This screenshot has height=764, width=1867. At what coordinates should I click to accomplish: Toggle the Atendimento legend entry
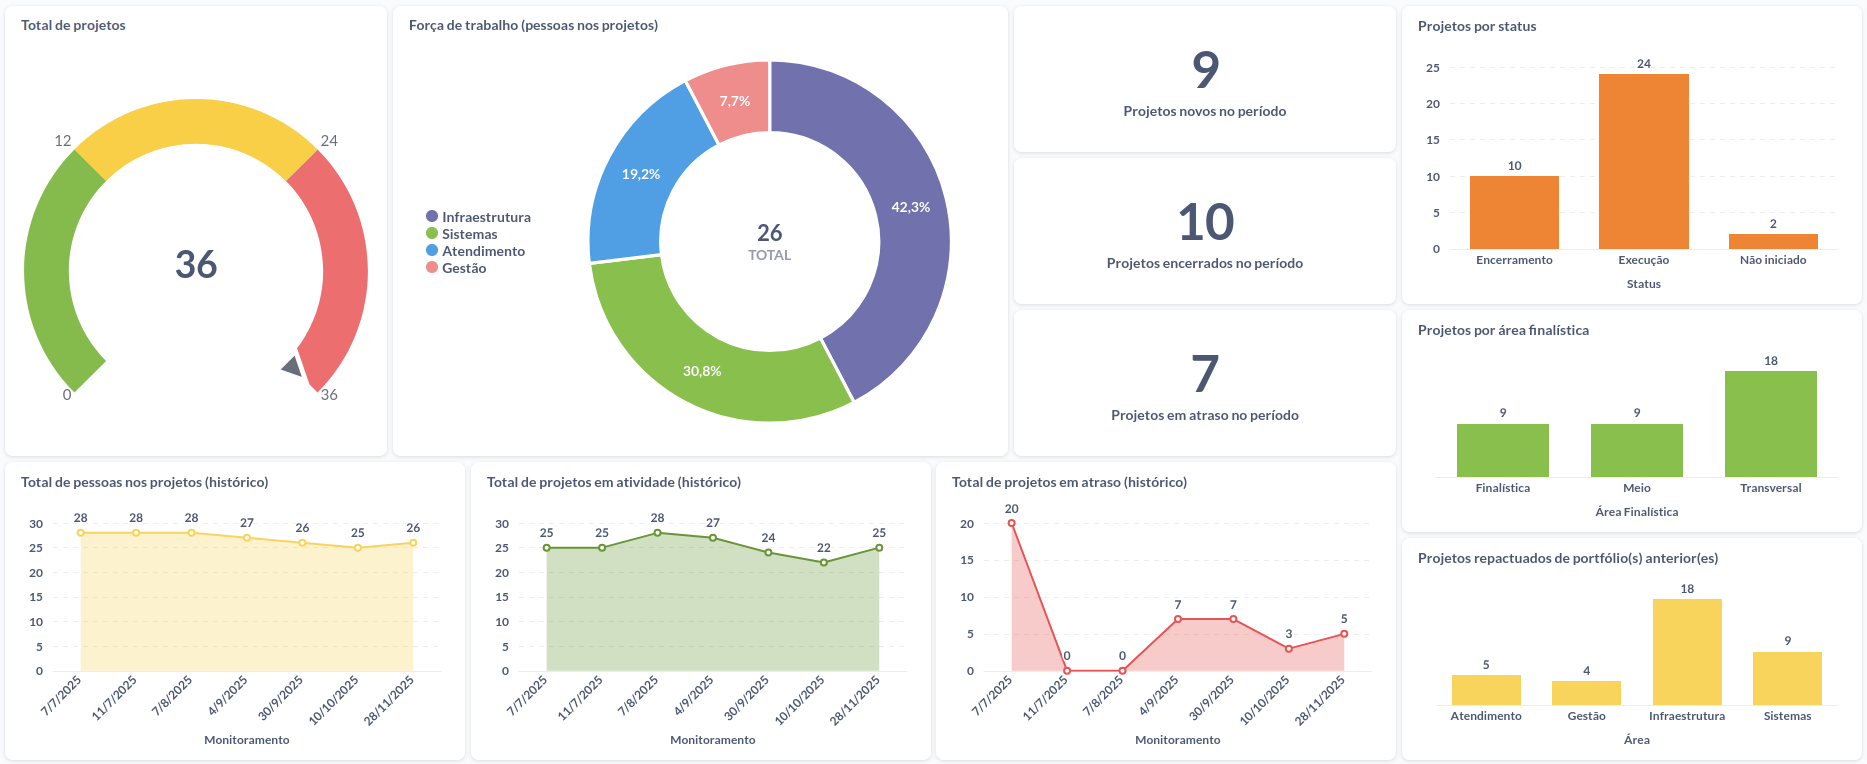click(x=482, y=251)
